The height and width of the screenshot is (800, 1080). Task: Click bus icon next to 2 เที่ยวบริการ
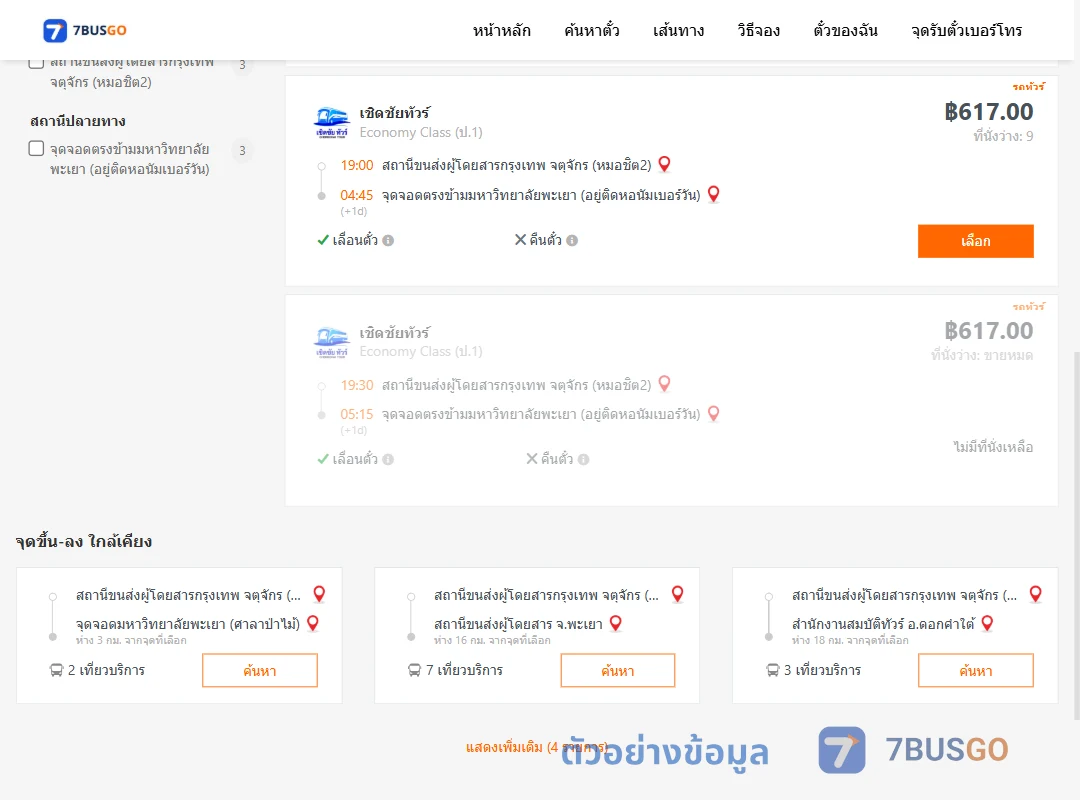[56, 670]
